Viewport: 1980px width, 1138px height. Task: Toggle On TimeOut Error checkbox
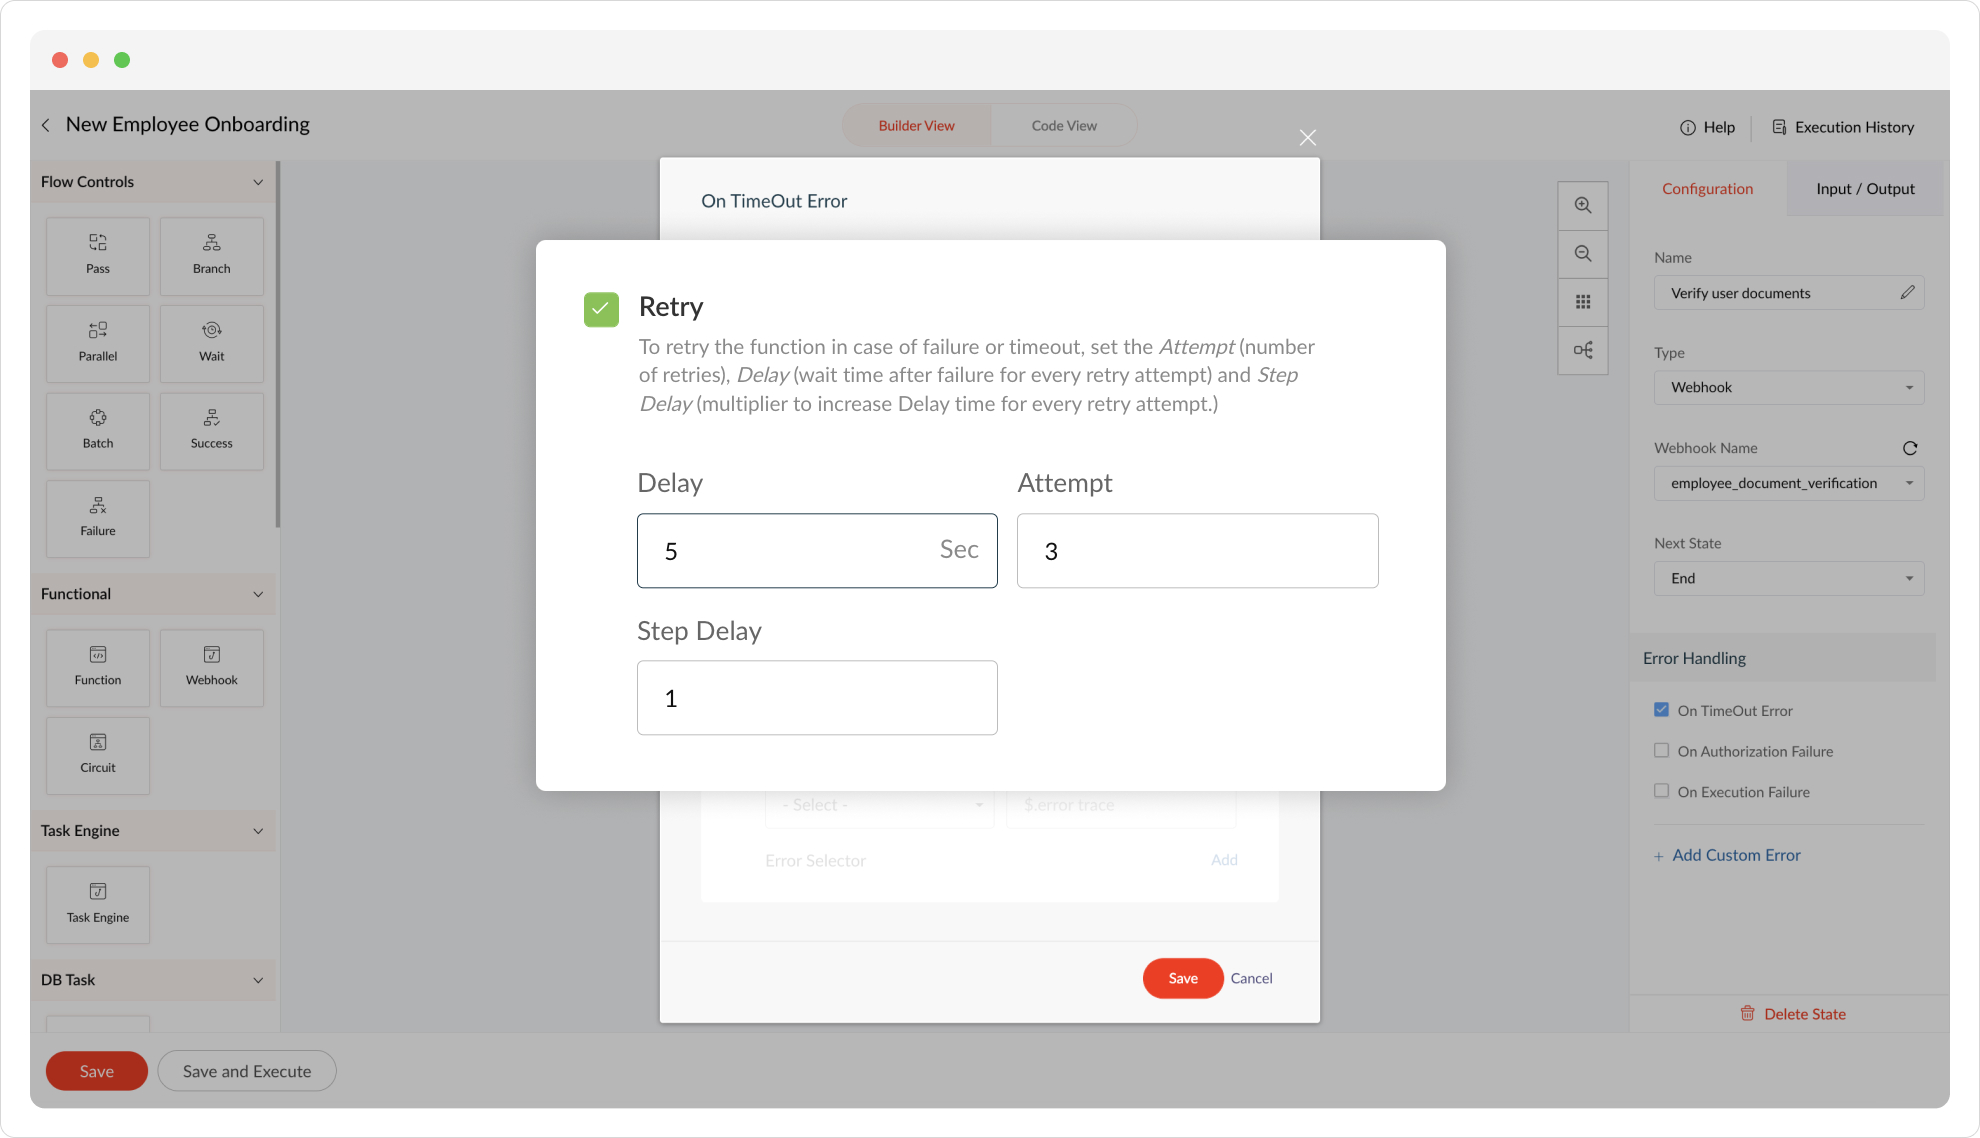point(1661,710)
